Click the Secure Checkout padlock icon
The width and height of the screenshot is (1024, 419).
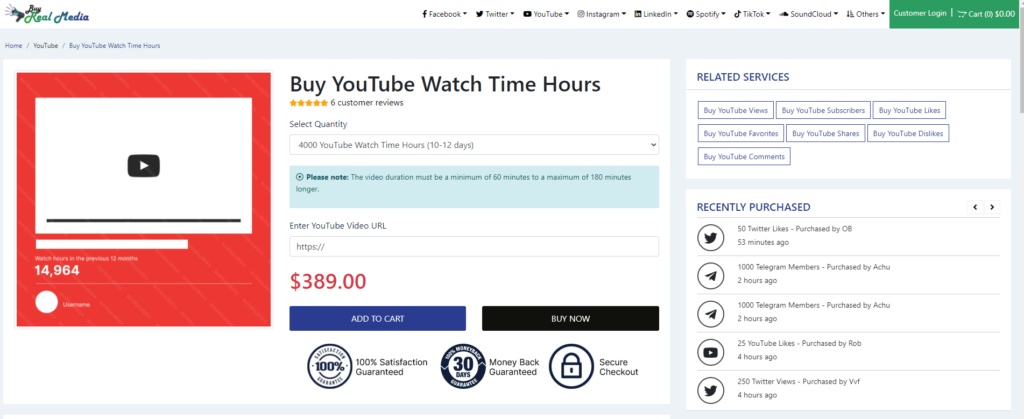(571, 366)
